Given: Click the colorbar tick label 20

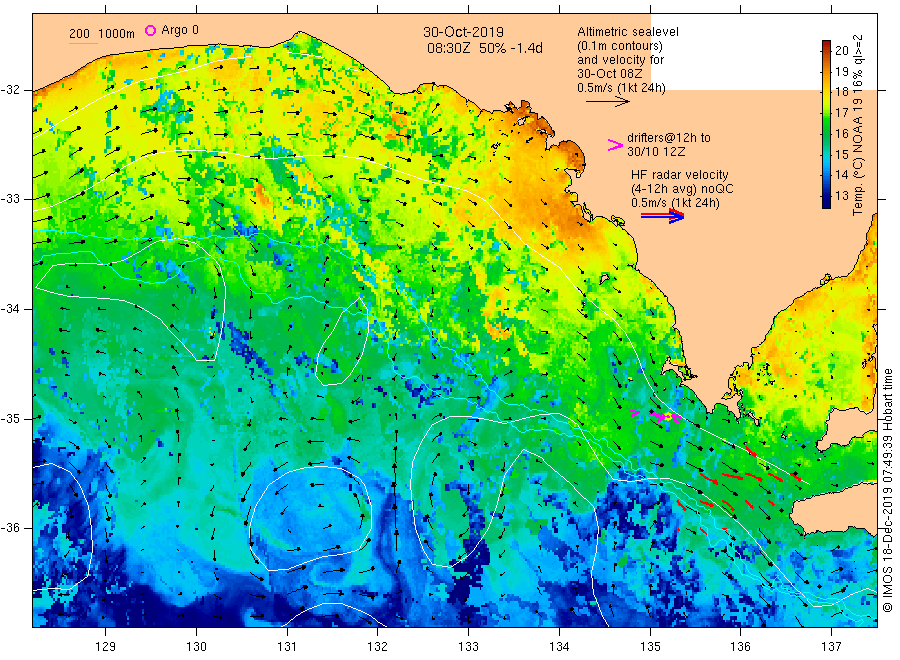Looking at the screenshot, I should coord(841,51).
